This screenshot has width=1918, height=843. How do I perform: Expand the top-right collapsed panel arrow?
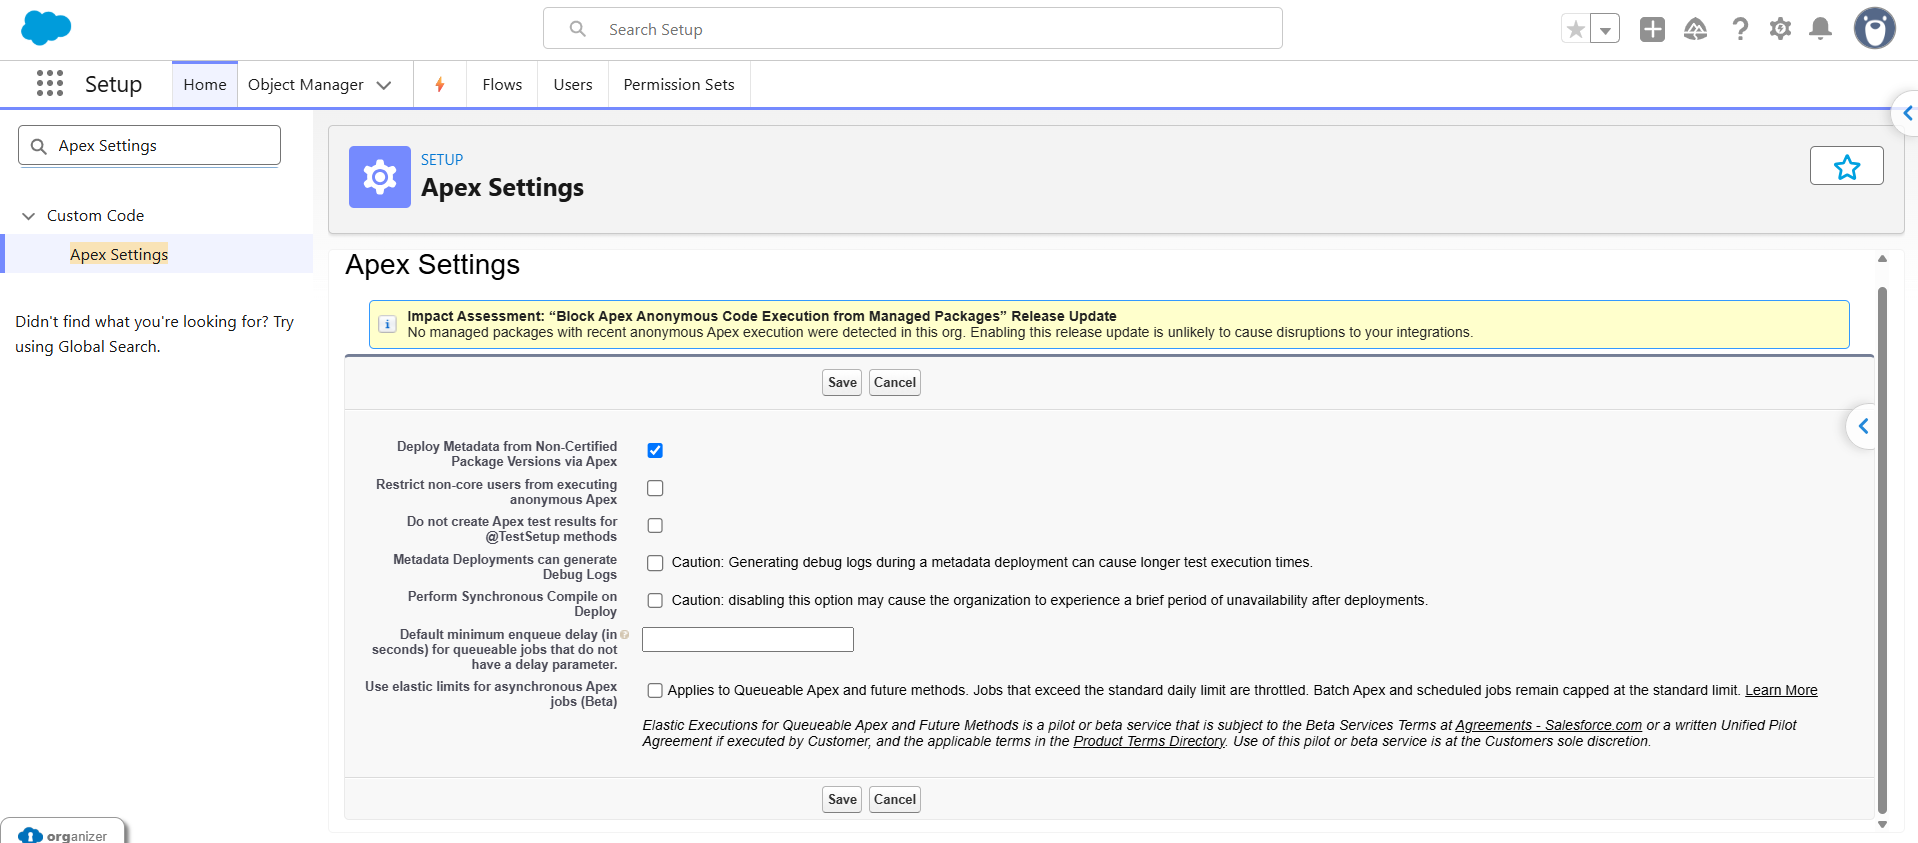click(x=1906, y=113)
